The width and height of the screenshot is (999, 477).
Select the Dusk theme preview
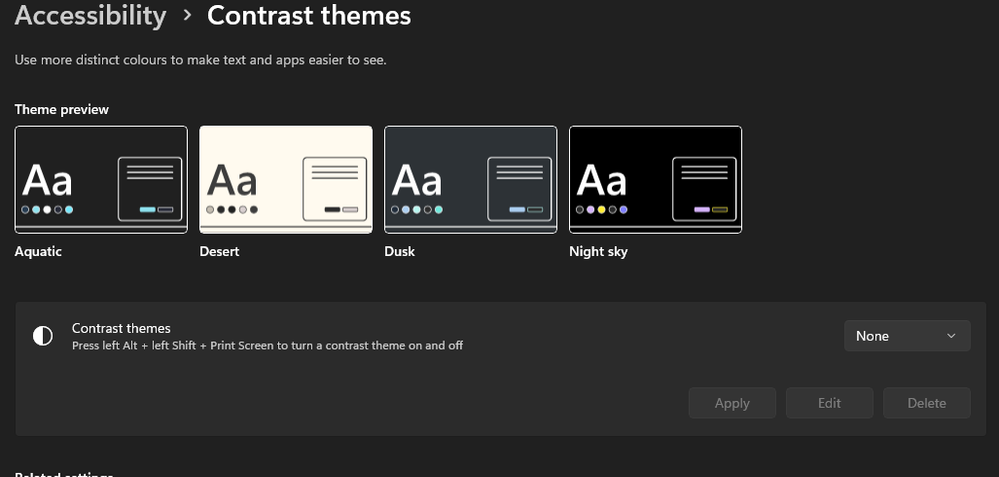(x=471, y=180)
